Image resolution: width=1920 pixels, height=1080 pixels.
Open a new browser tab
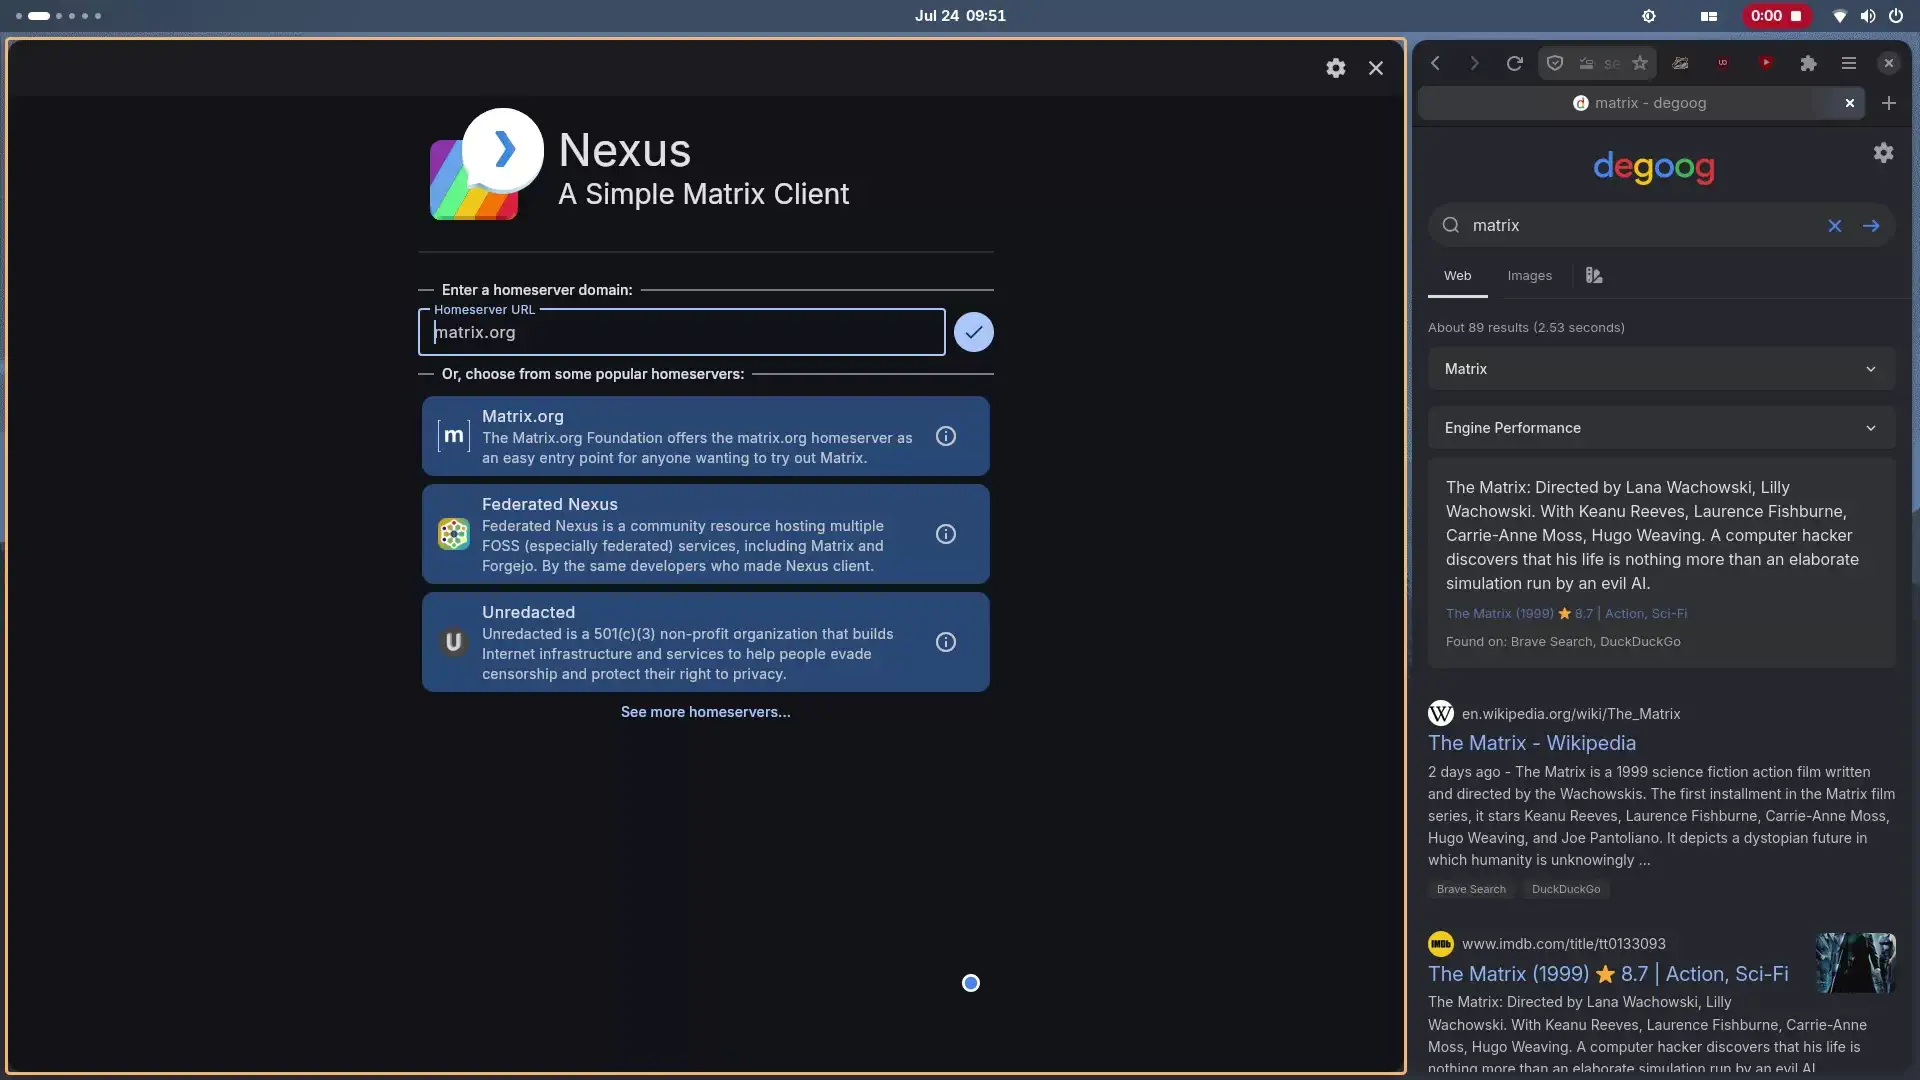(x=1889, y=103)
